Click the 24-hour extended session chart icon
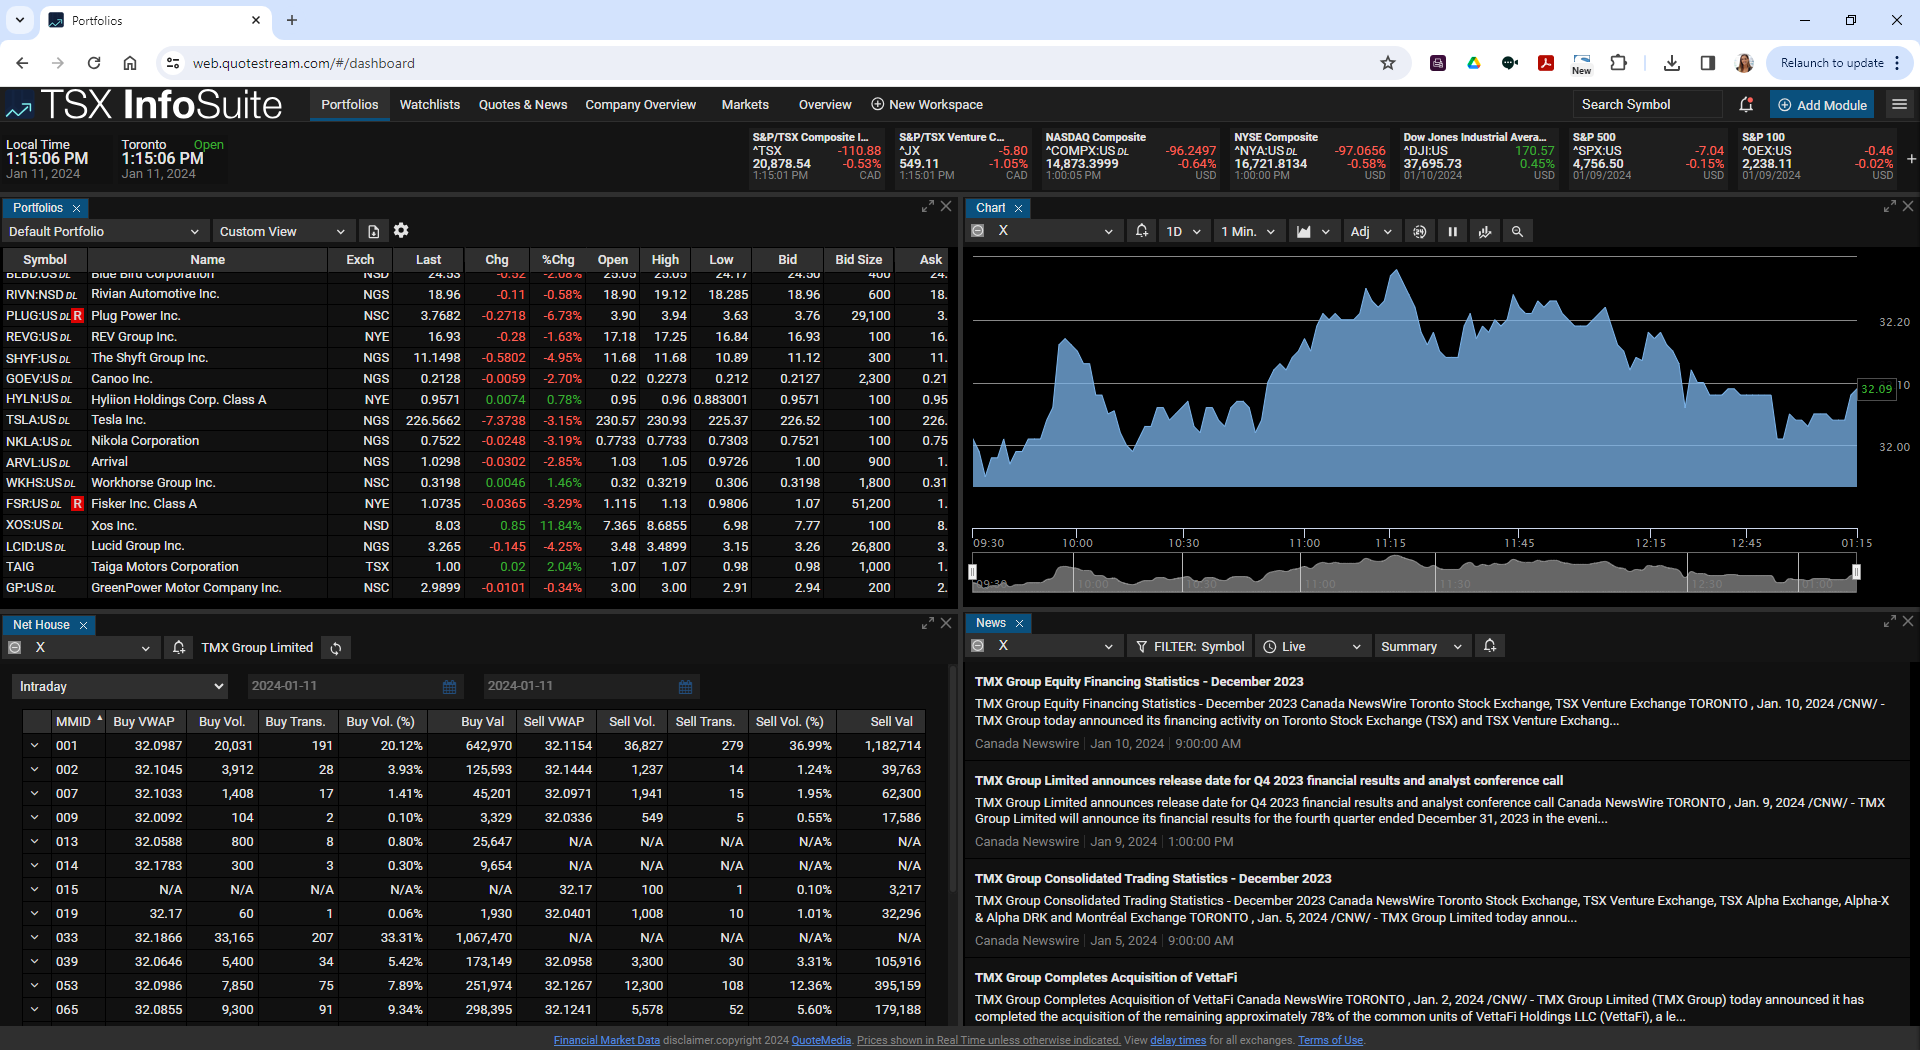1920x1050 pixels. point(1420,231)
